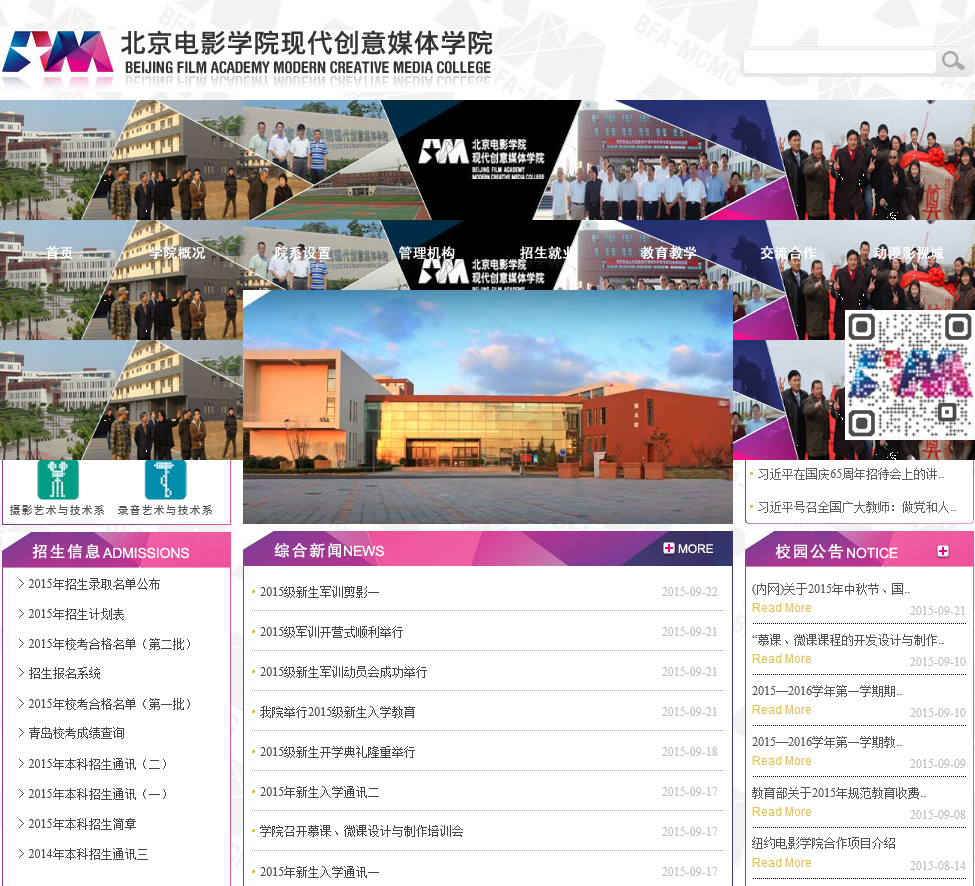
Task: Click Read More under 中秋节 notice
Action: (x=782, y=608)
